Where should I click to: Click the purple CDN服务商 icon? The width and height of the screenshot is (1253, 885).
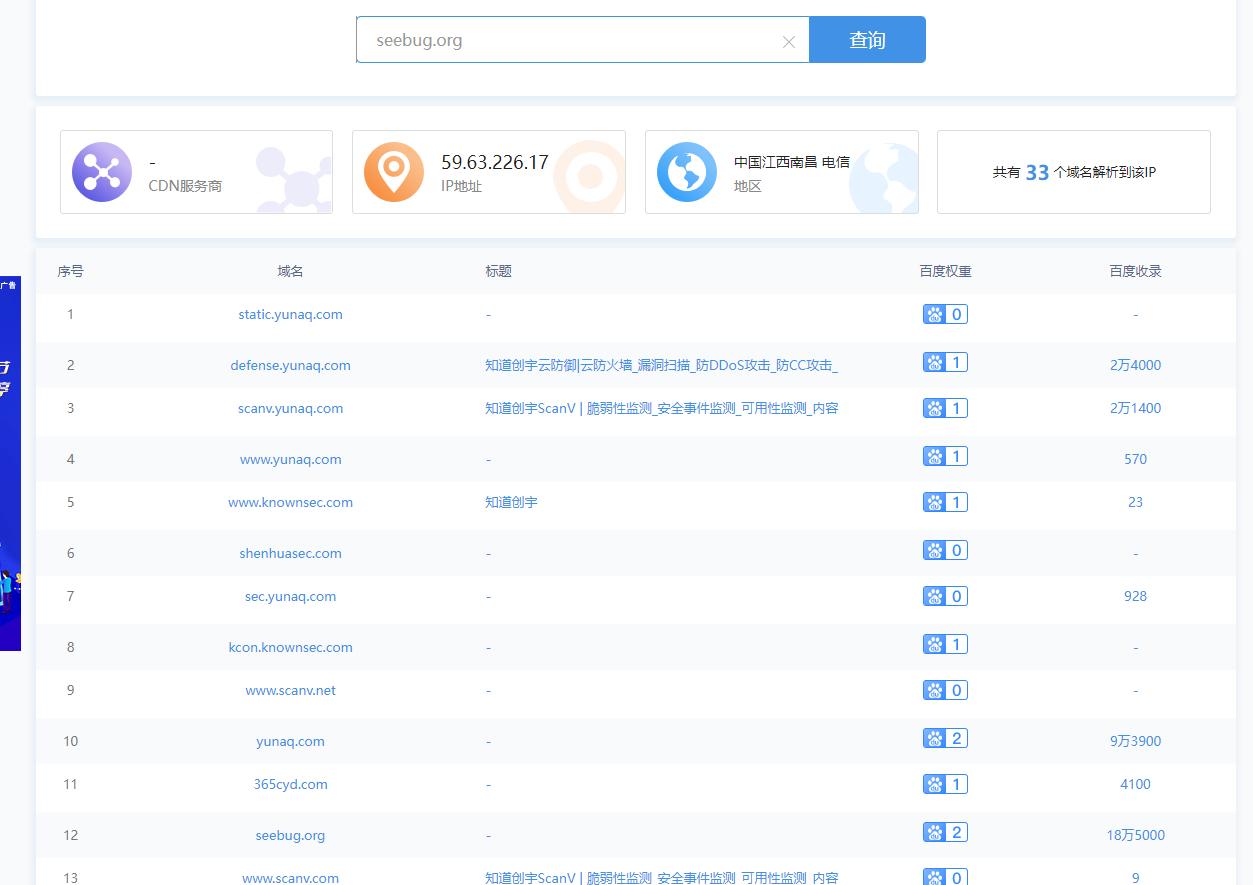click(102, 172)
